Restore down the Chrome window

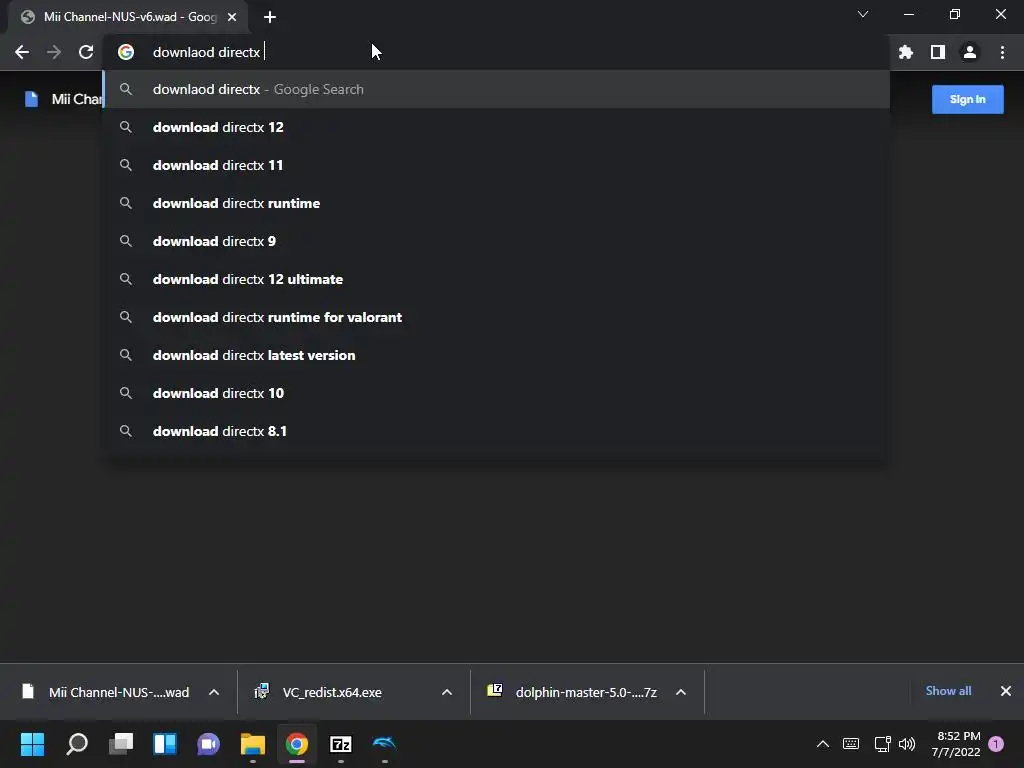tap(955, 14)
